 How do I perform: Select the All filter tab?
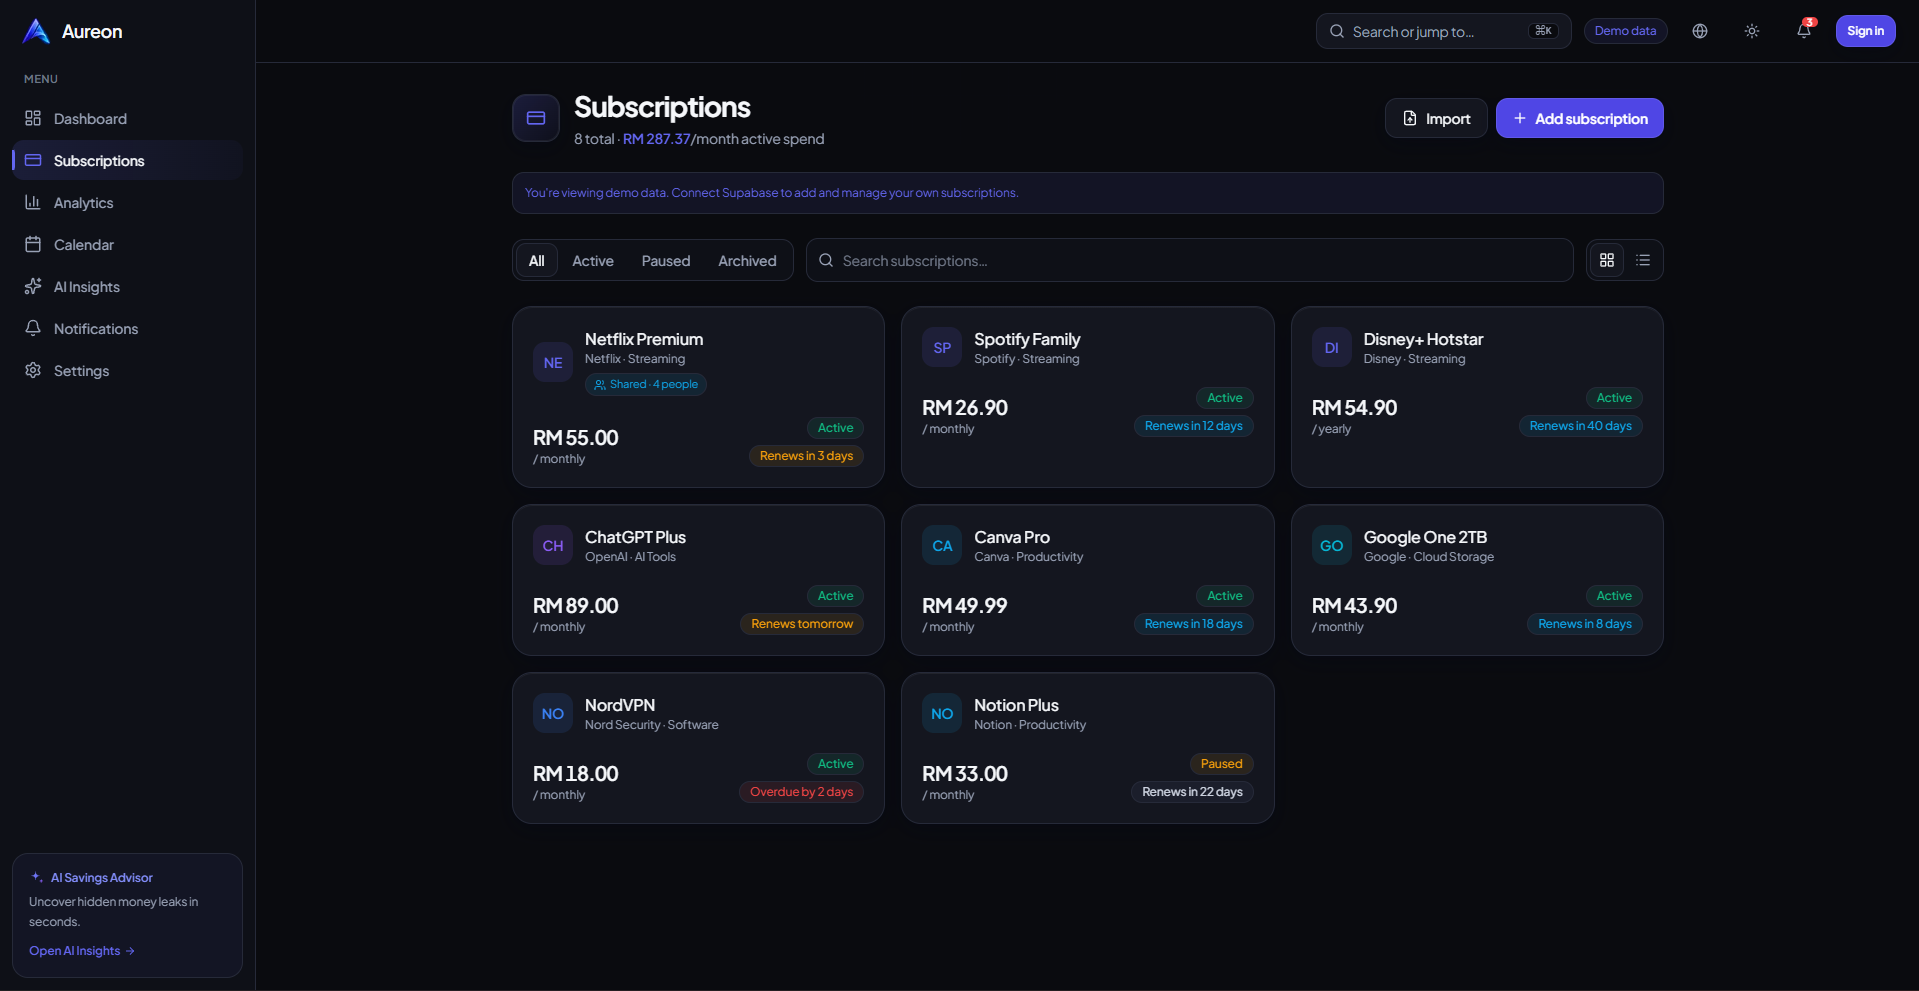point(537,260)
